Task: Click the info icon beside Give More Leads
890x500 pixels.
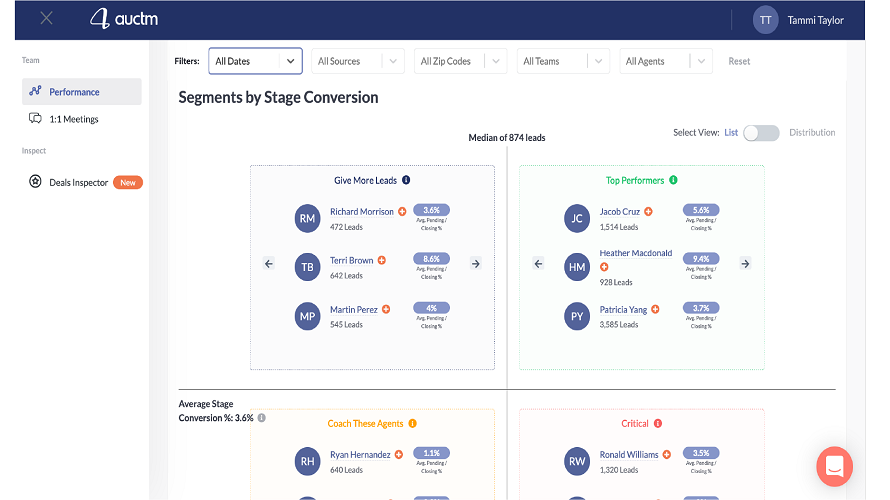Action: coord(406,181)
